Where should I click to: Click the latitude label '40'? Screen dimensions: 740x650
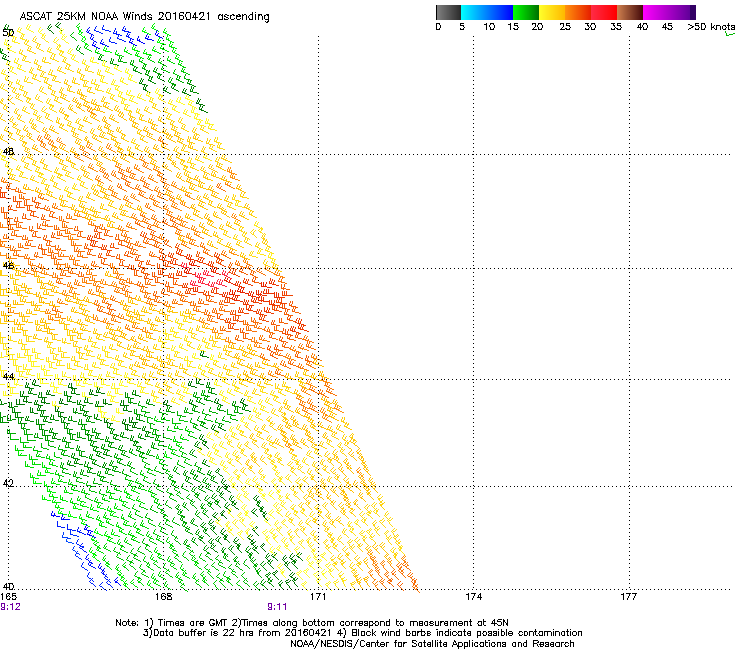tap(8, 587)
